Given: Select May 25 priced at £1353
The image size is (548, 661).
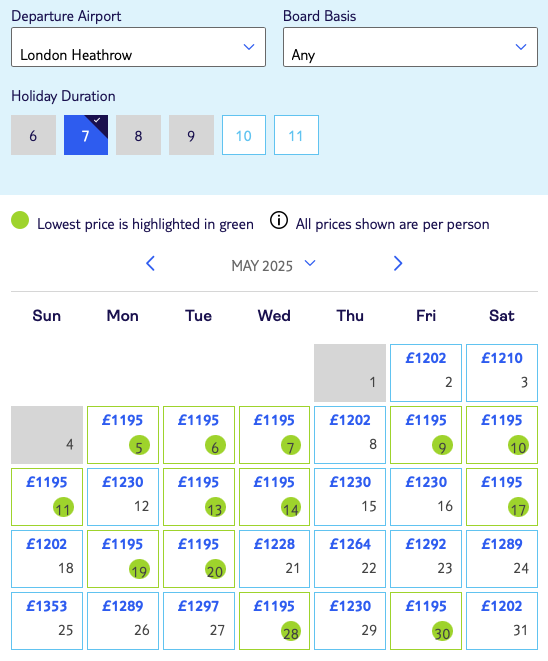Looking at the screenshot, I should [x=47, y=621].
